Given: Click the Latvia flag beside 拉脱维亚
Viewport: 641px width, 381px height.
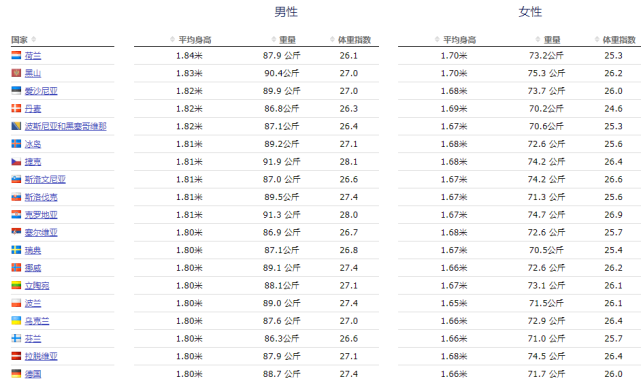Looking at the screenshot, I should 16,356.
